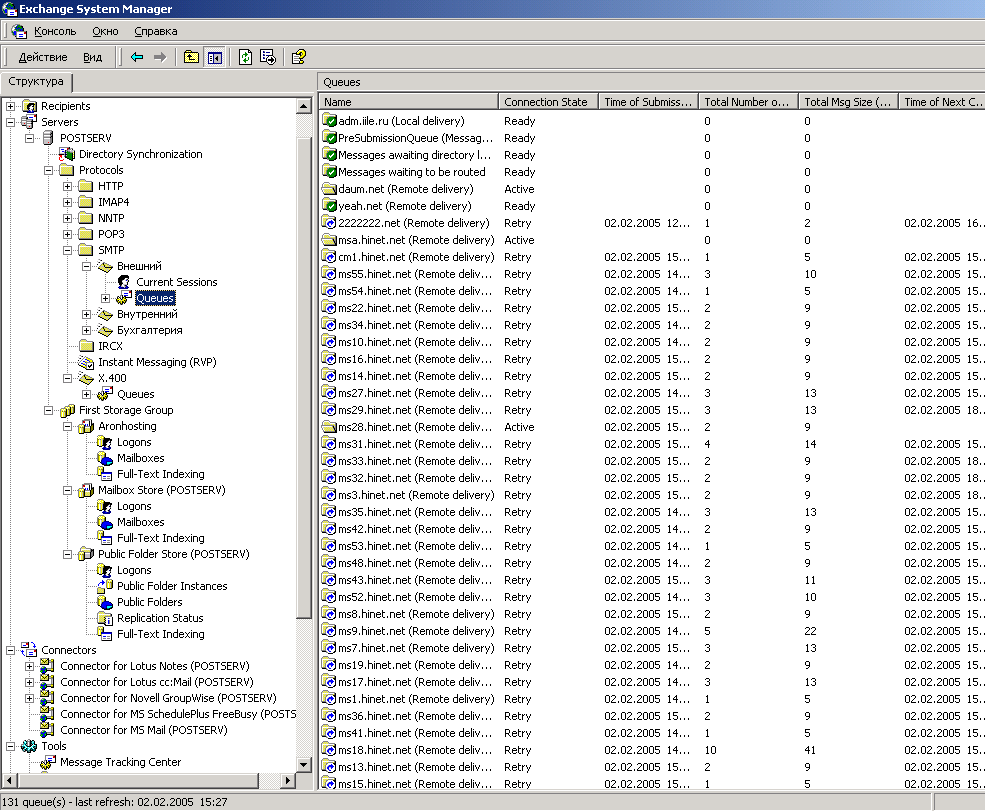Click the Back arrow toolbar icon
985x811 pixels.
point(137,57)
